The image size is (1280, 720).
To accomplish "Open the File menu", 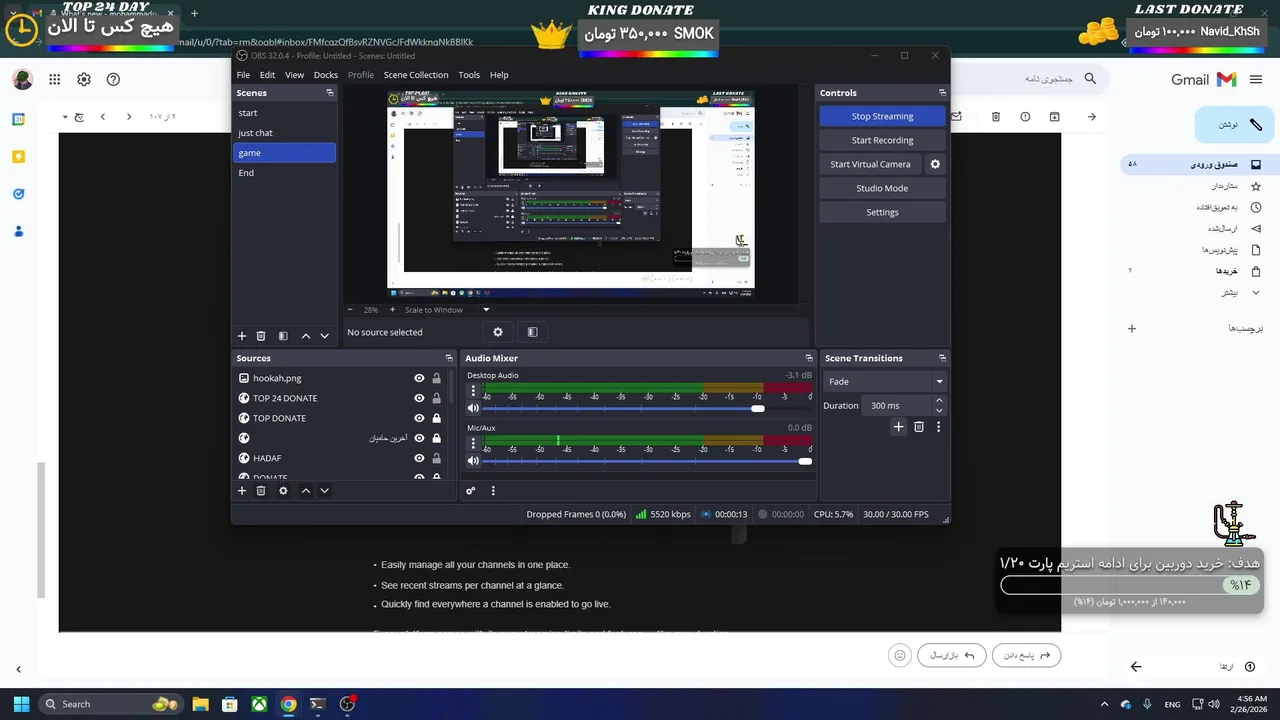I will tap(243, 75).
